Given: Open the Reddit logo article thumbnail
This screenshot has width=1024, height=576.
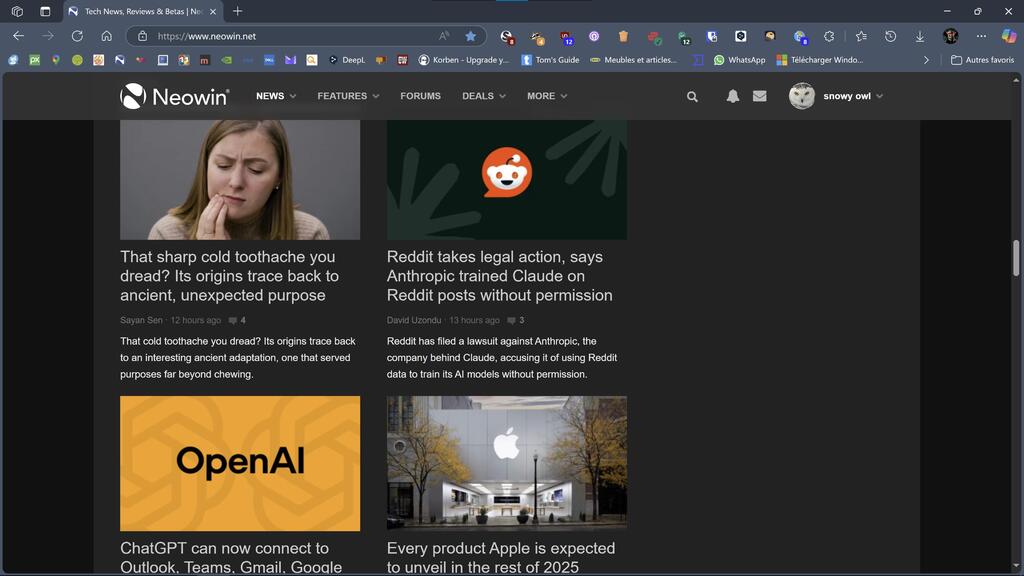Looking at the screenshot, I should 507,180.
